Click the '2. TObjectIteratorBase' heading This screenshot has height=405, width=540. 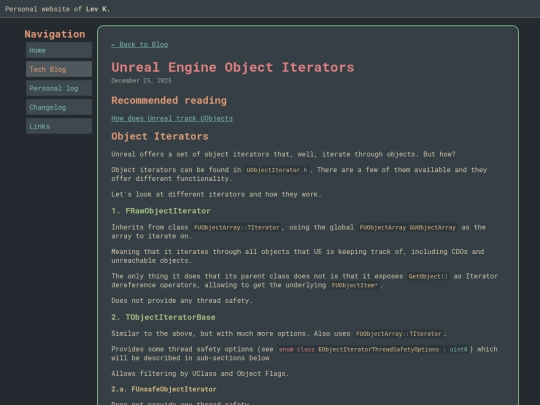coord(163,317)
